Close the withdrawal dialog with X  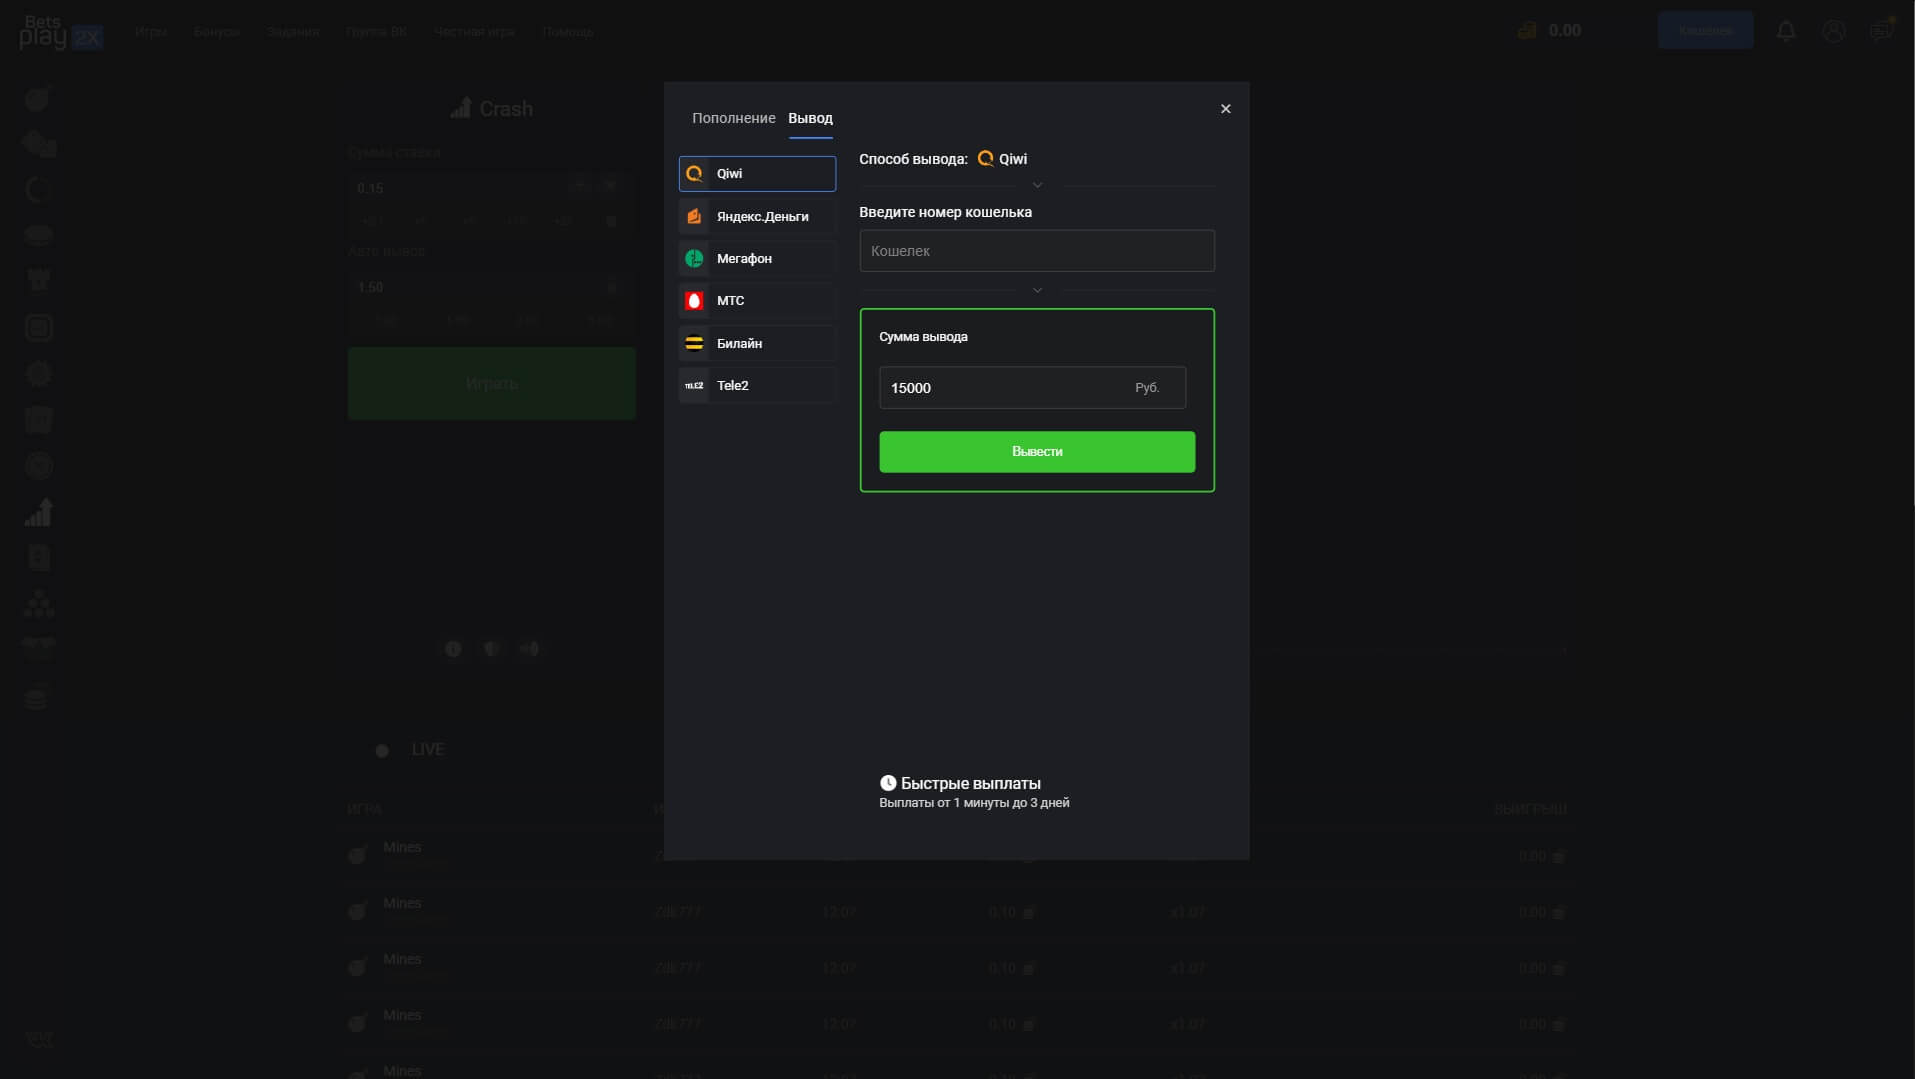[1225, 109]
